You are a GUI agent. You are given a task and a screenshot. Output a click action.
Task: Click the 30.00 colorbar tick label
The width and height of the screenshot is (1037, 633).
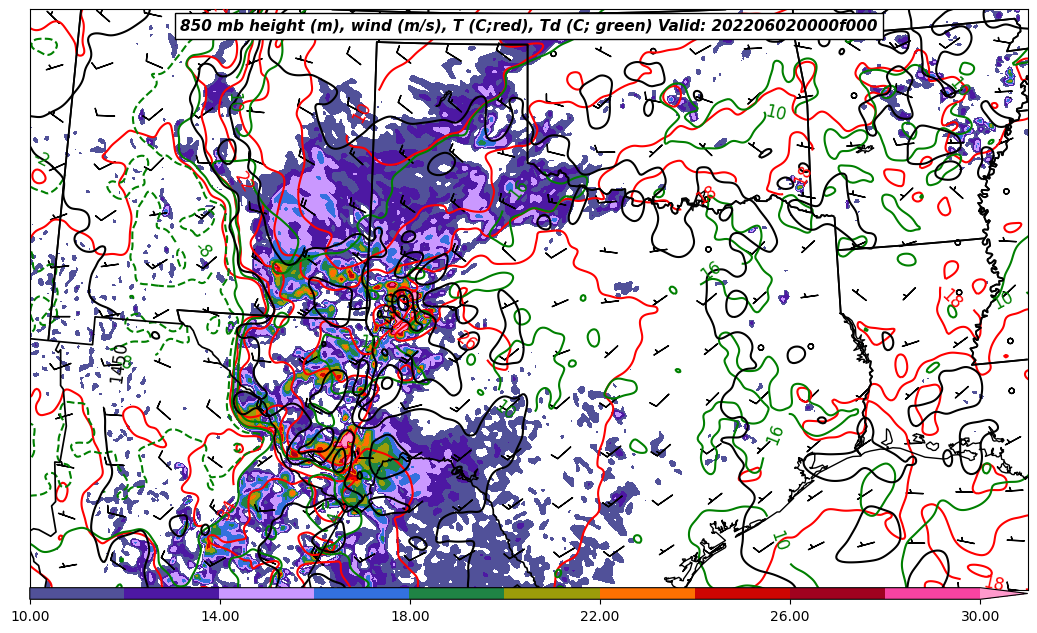(x=980, y=616)
